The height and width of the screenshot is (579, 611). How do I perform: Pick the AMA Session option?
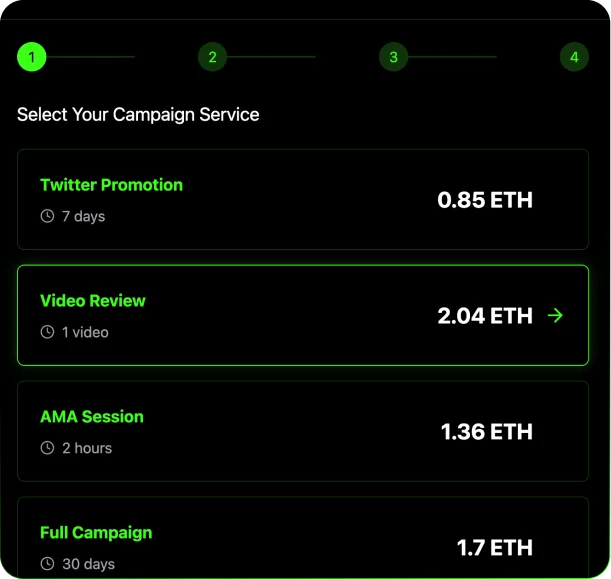click(302, 431)
